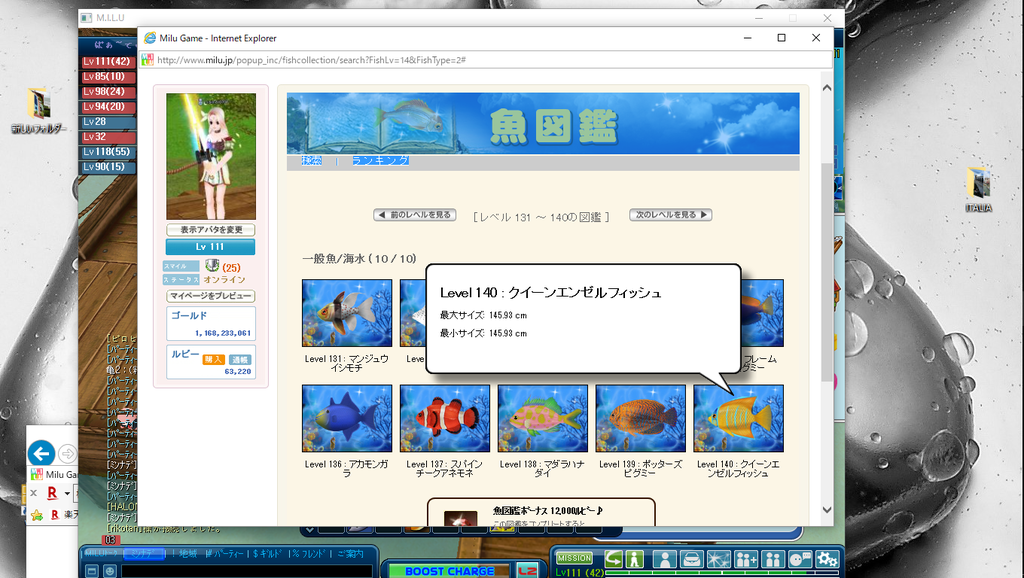1024x578 pixels.
Task: Click the game settings gears icon
Action: point(826,559)
